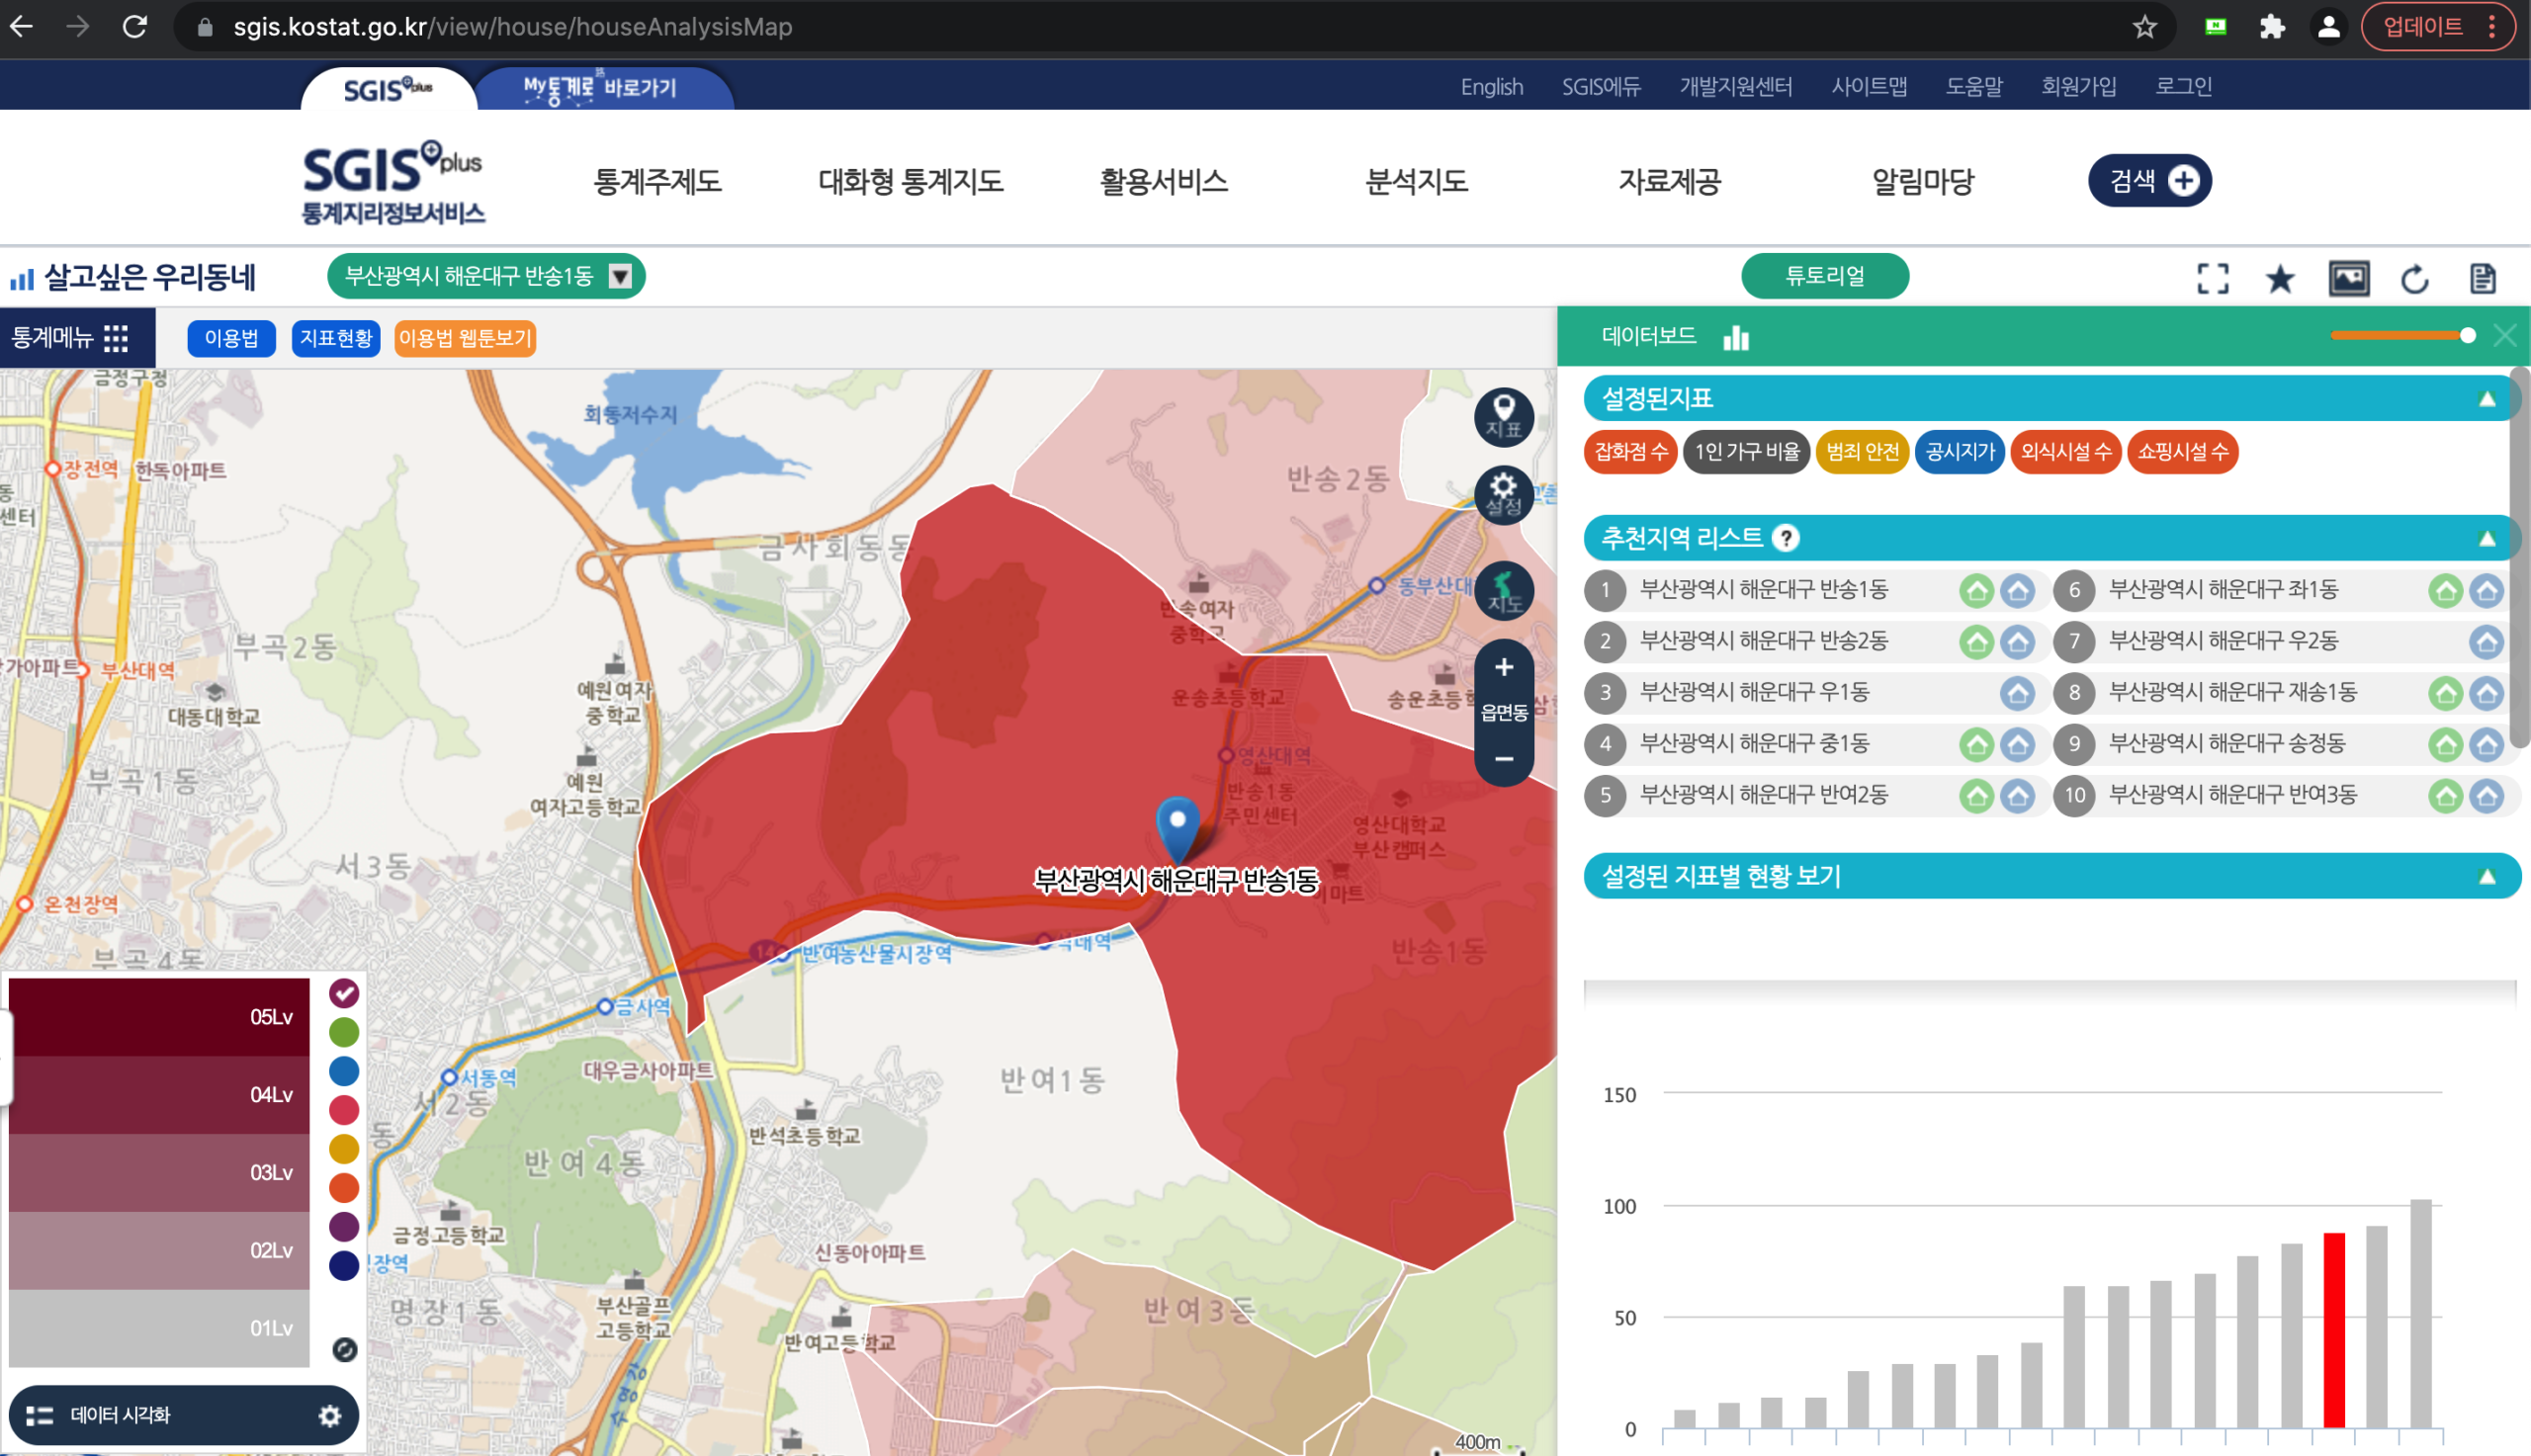Click green house icon for 반여3동
This screenshot has width=2531, height=1456.
pyautogui.click(x=2445, y=796)
